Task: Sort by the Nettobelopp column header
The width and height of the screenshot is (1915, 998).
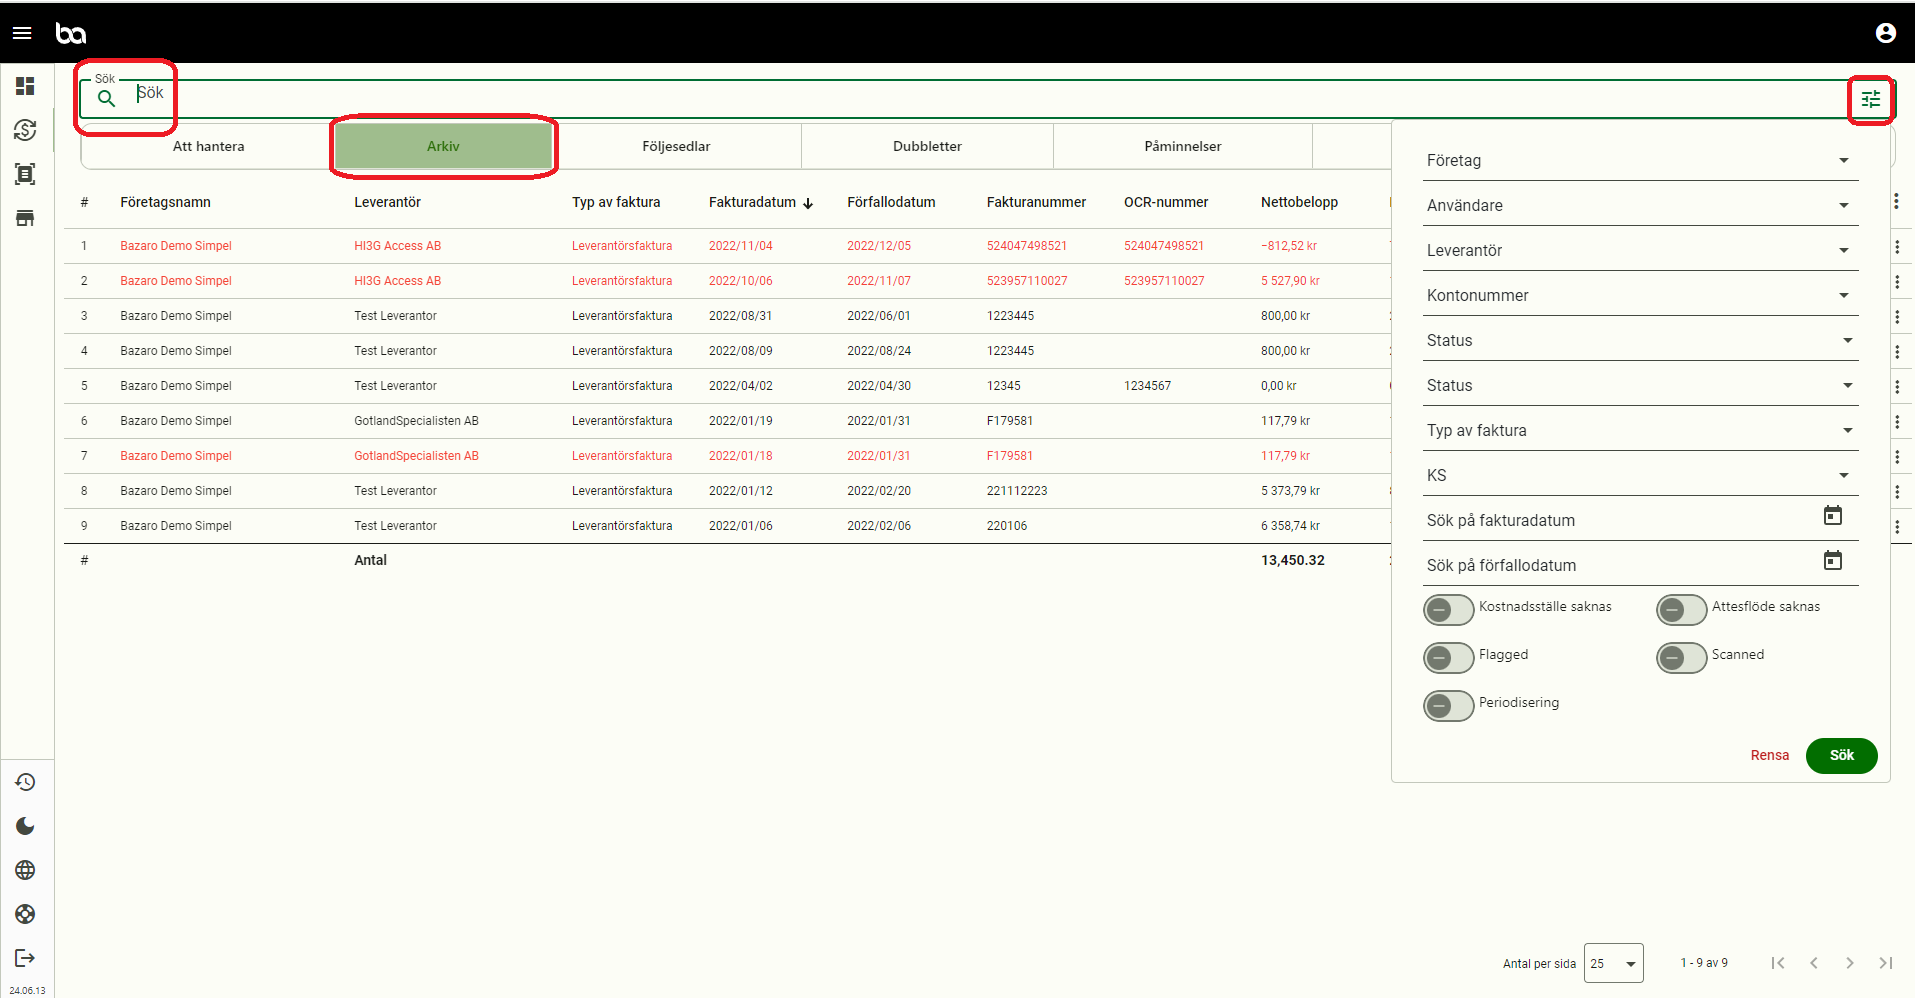Action: tap(1299, 202)
